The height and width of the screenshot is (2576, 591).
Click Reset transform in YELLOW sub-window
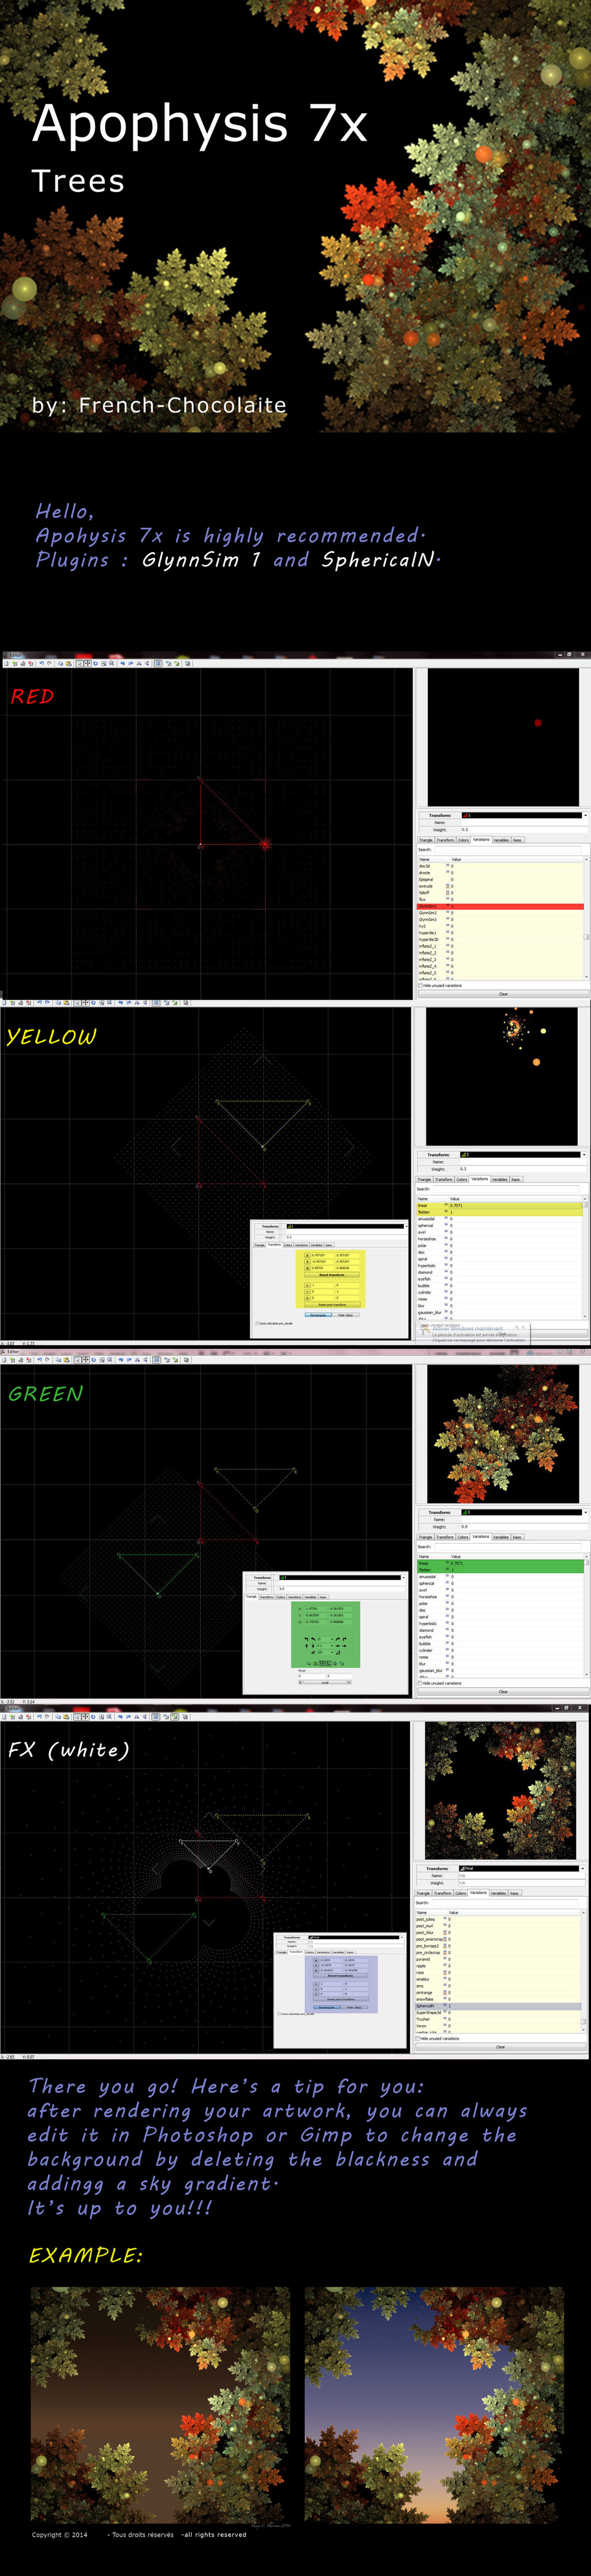[331, 1275]
